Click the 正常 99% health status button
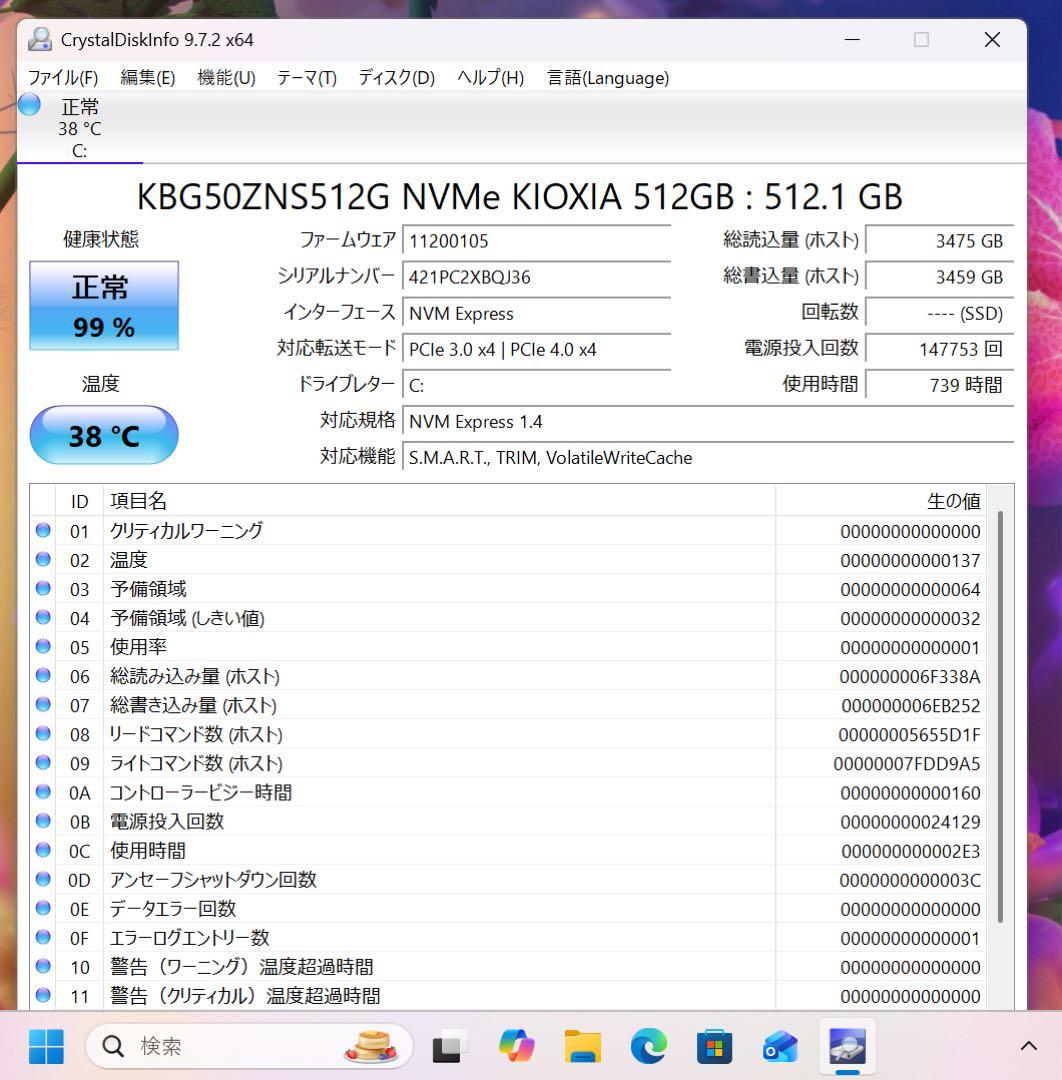 tap(103, 306)
